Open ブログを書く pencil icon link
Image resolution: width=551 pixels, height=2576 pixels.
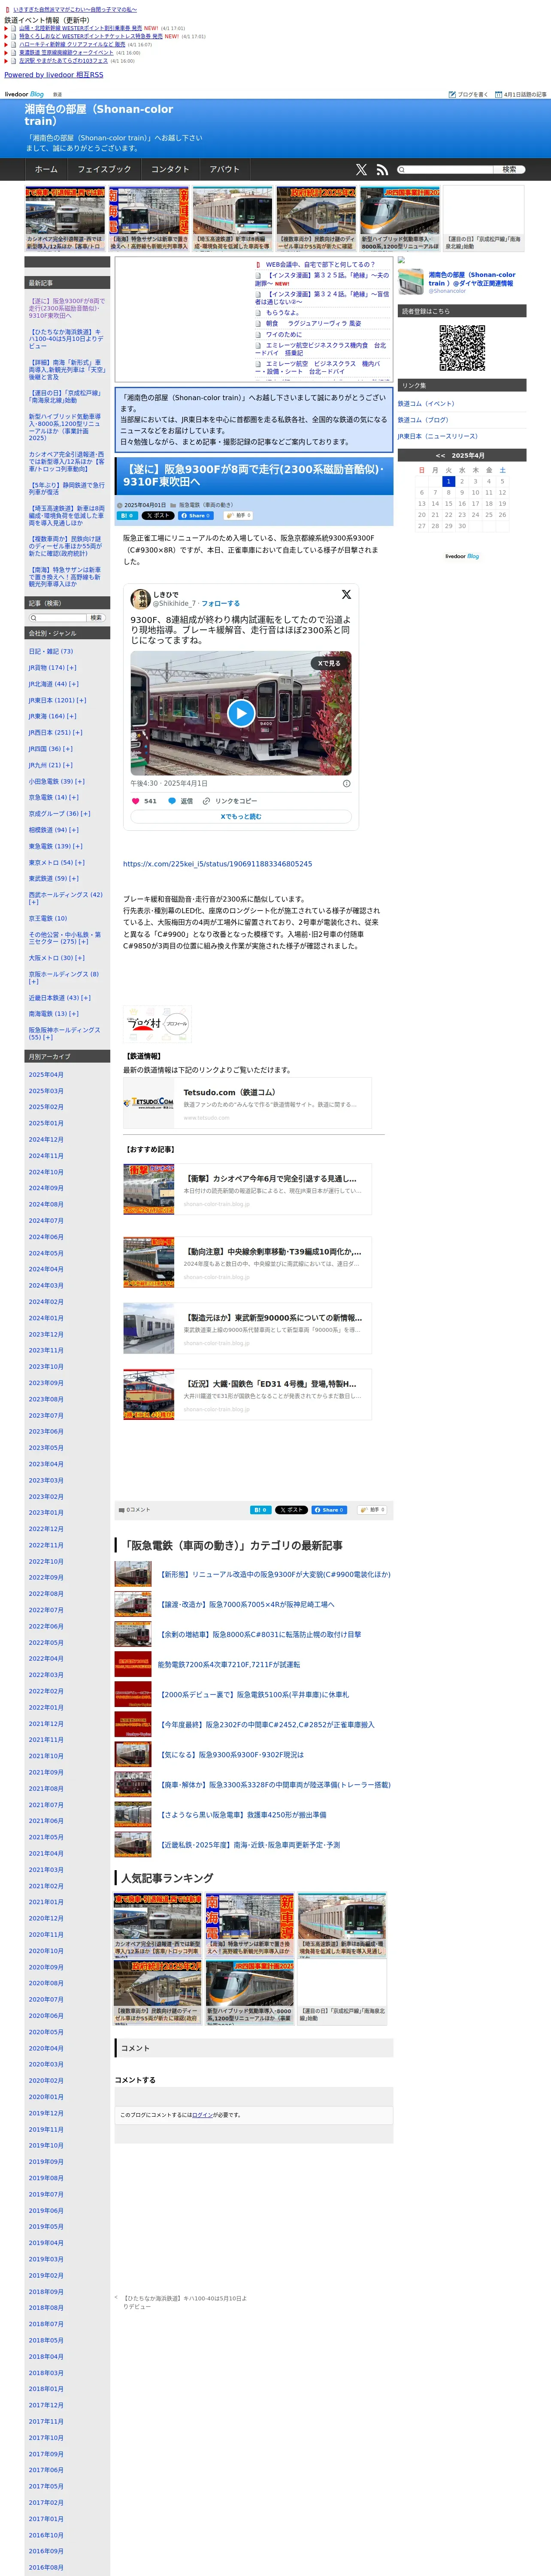(x=468, y=94)
